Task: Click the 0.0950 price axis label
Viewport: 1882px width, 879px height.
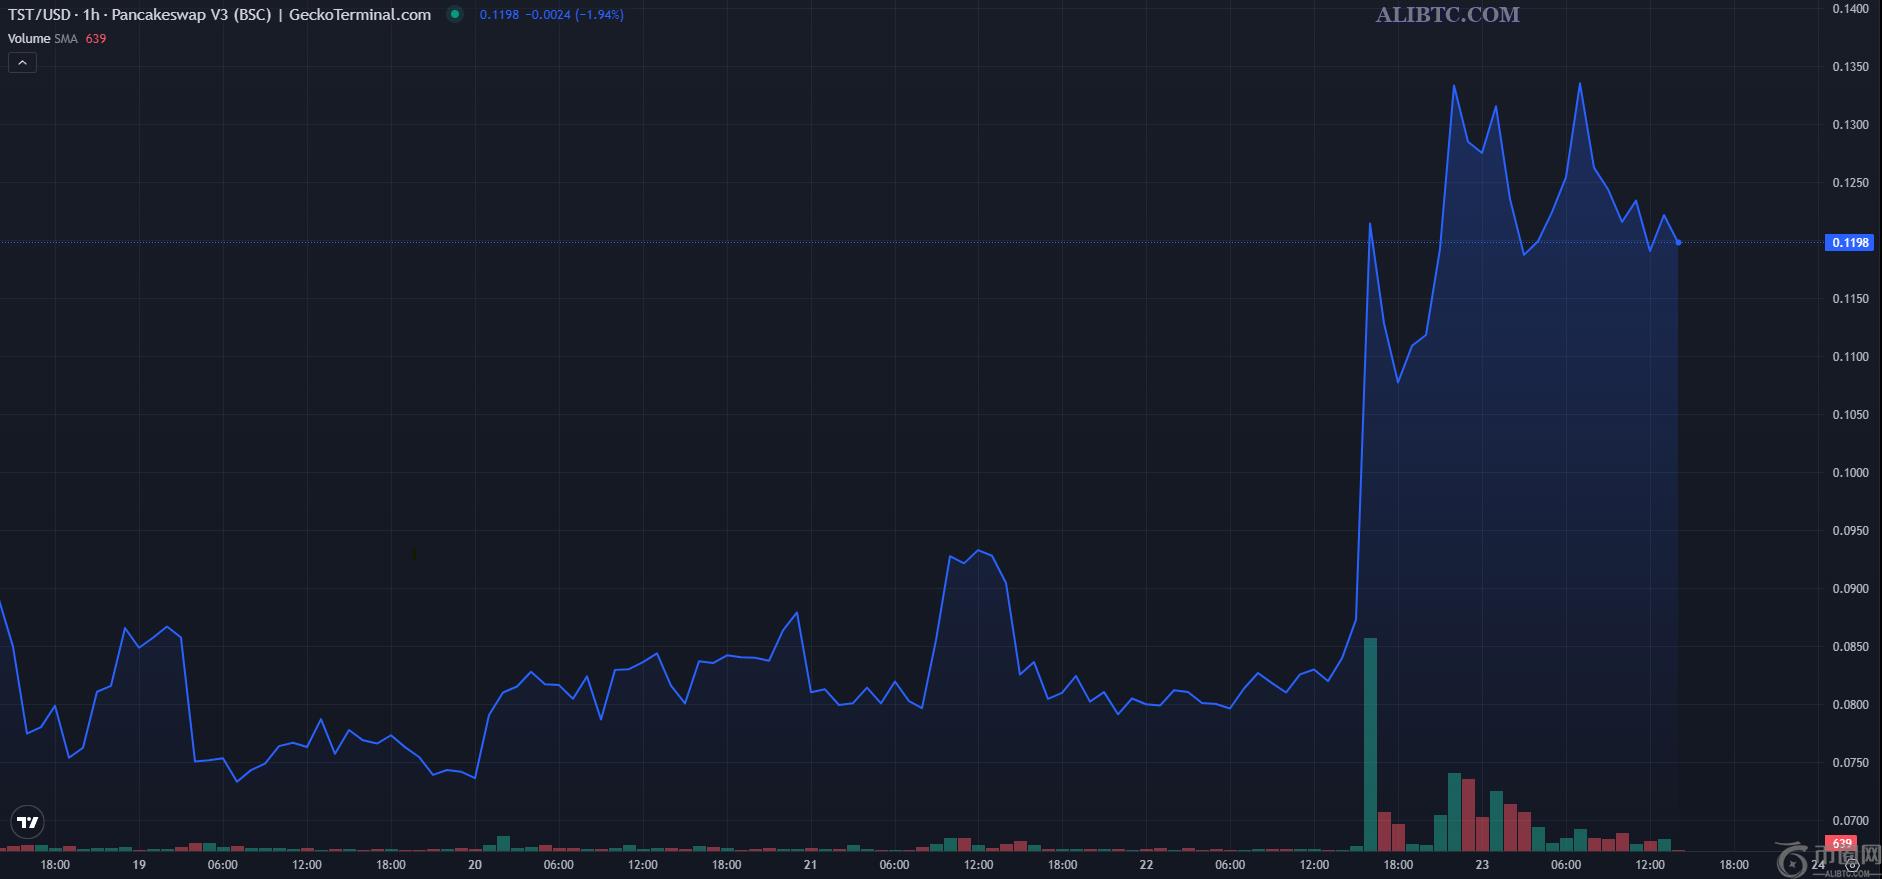Action: 1850,531
